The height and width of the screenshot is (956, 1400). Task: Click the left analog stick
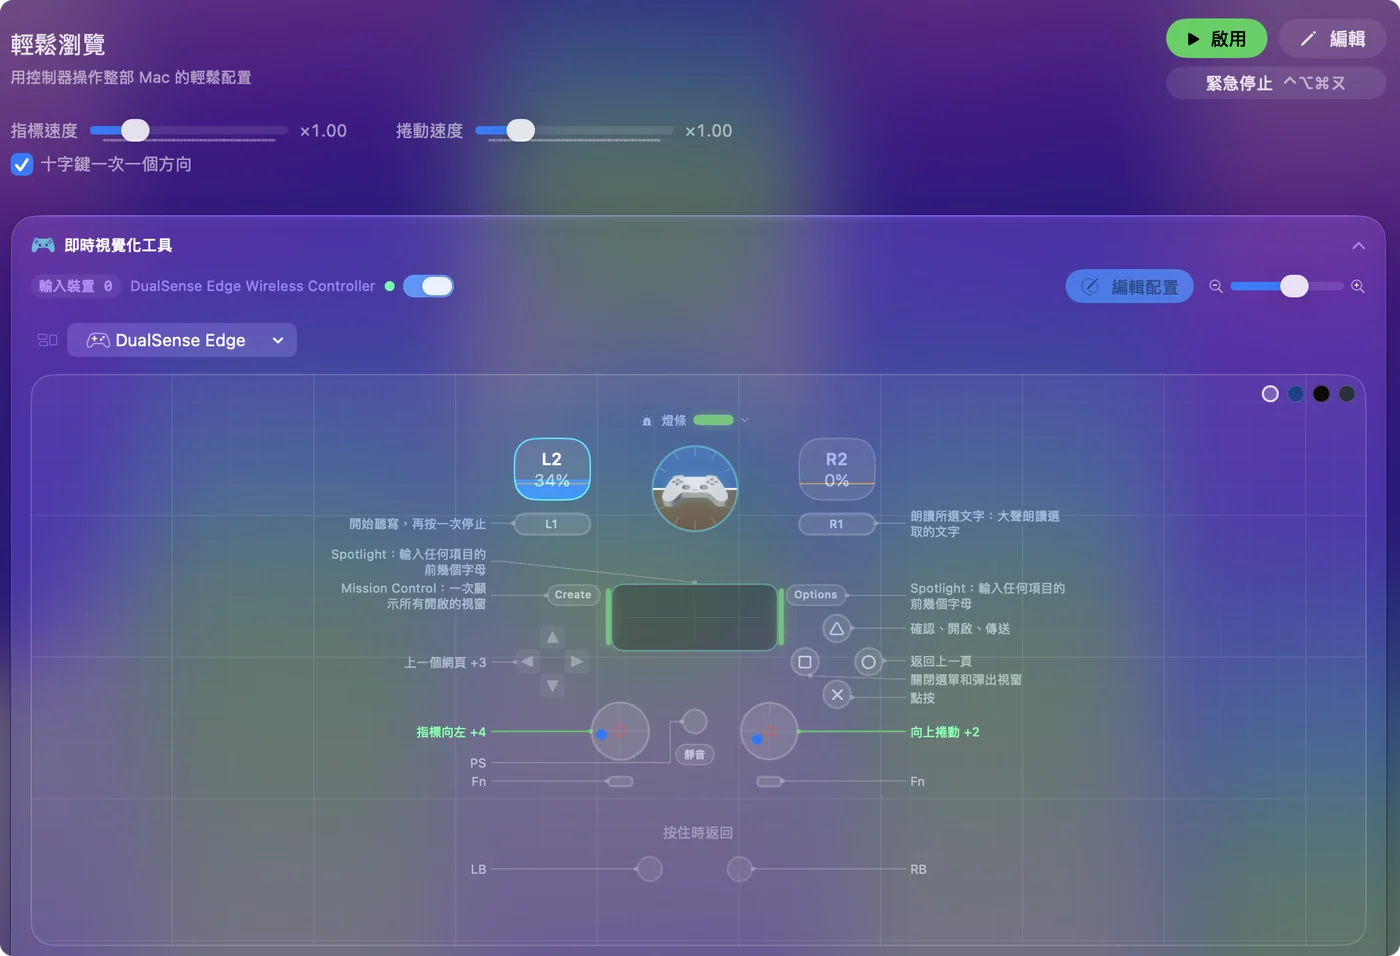point(620,731)
